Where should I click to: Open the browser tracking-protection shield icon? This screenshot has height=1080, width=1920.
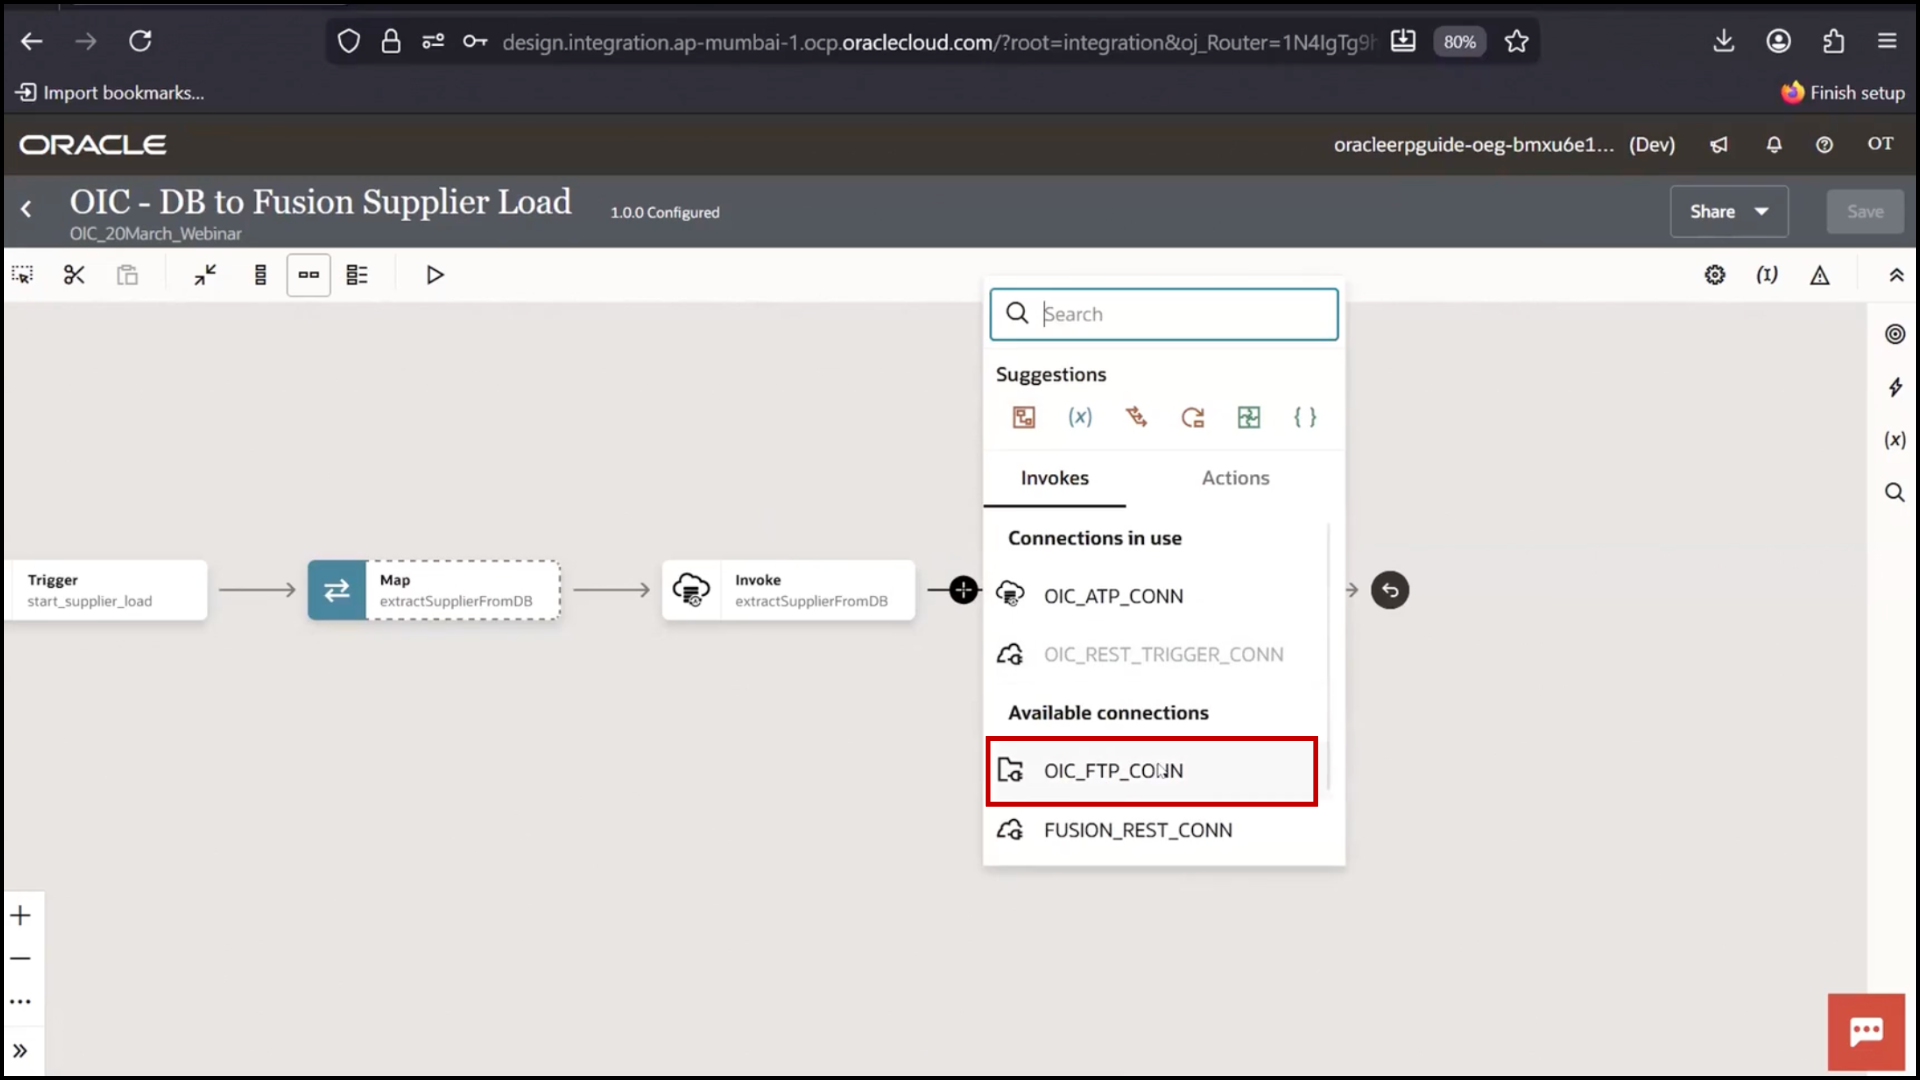click(x=348, y=41)
